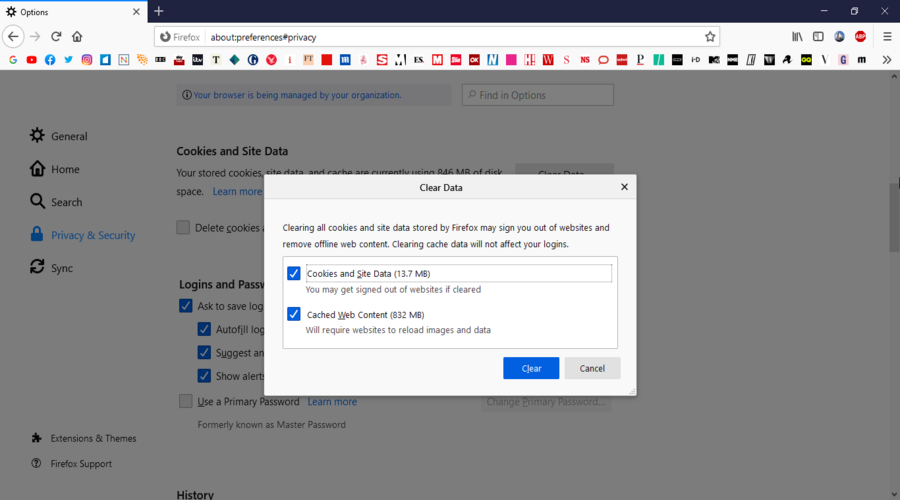Open the Facebook bookmark

point(50,60)
